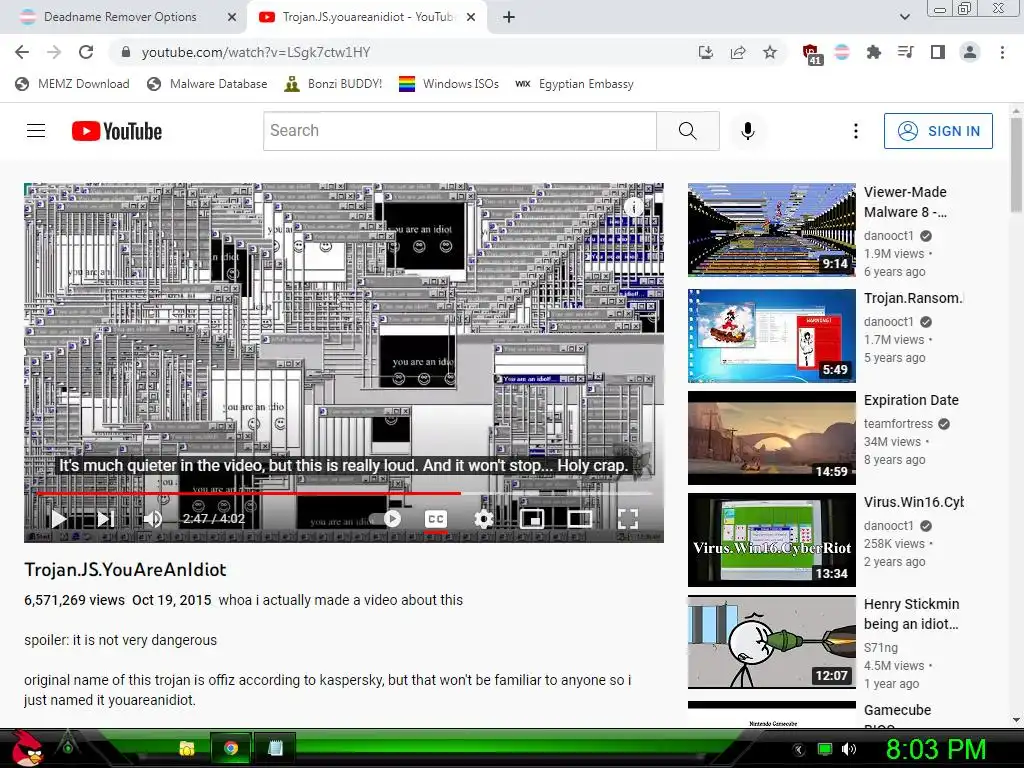
Task: Open the media control icon in toolbar
Action: click(906, 52)
